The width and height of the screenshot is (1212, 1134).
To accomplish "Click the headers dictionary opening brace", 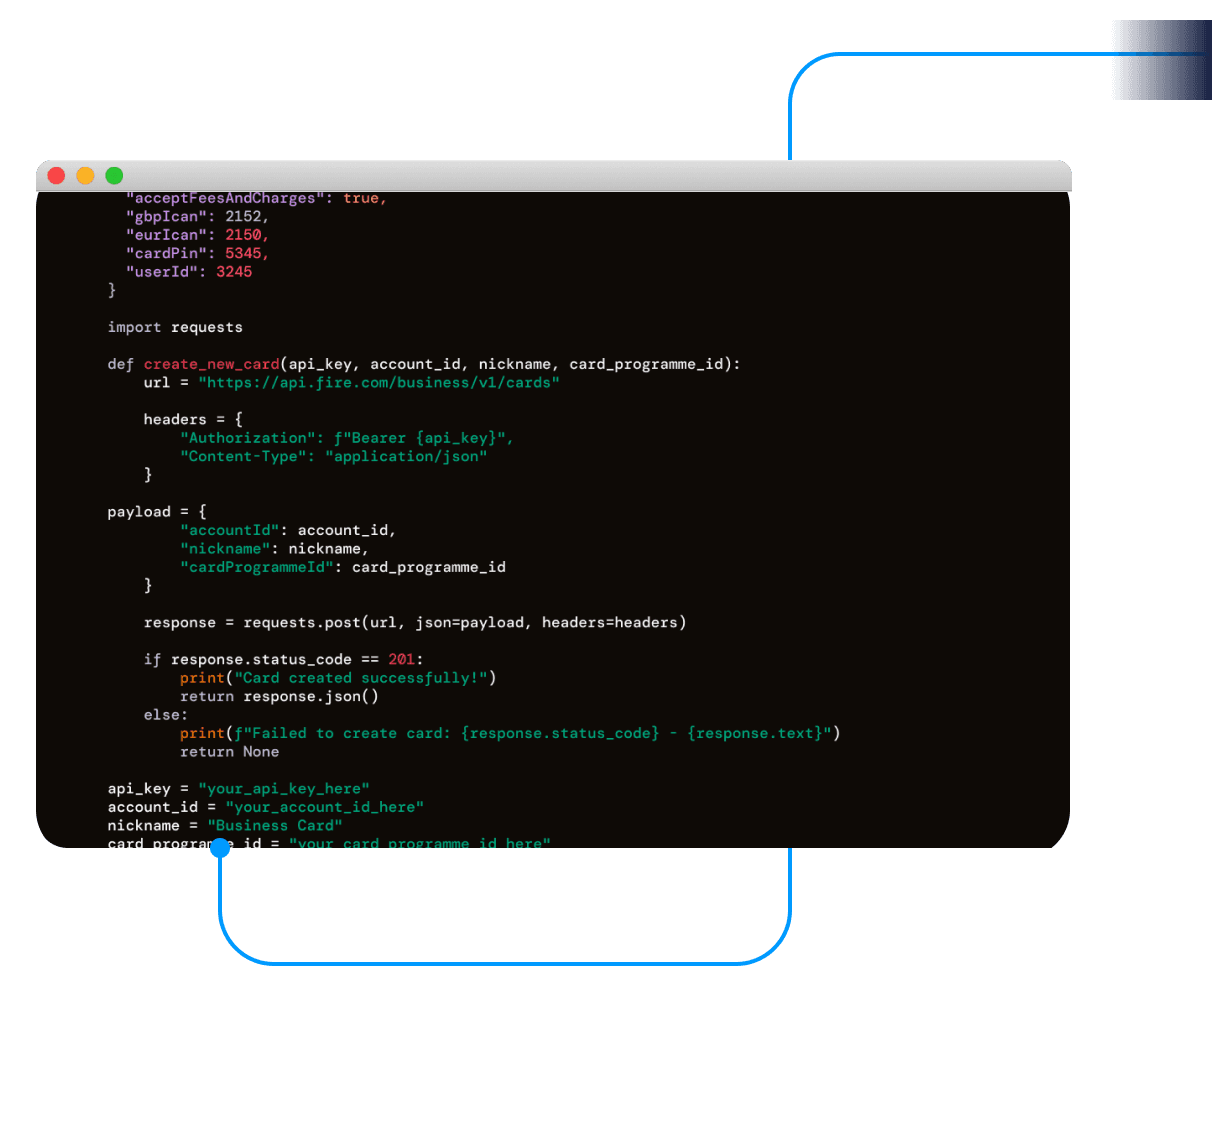I will click(x=240, y=419).
